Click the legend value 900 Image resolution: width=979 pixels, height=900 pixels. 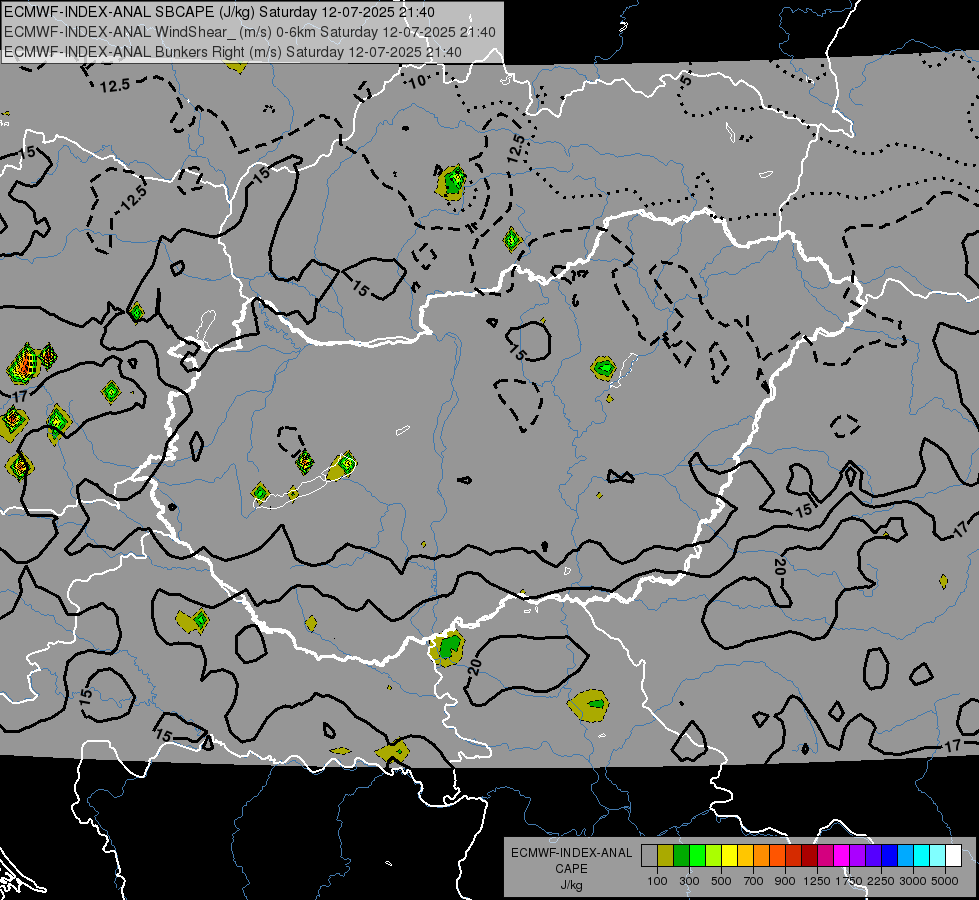(785, 881)
